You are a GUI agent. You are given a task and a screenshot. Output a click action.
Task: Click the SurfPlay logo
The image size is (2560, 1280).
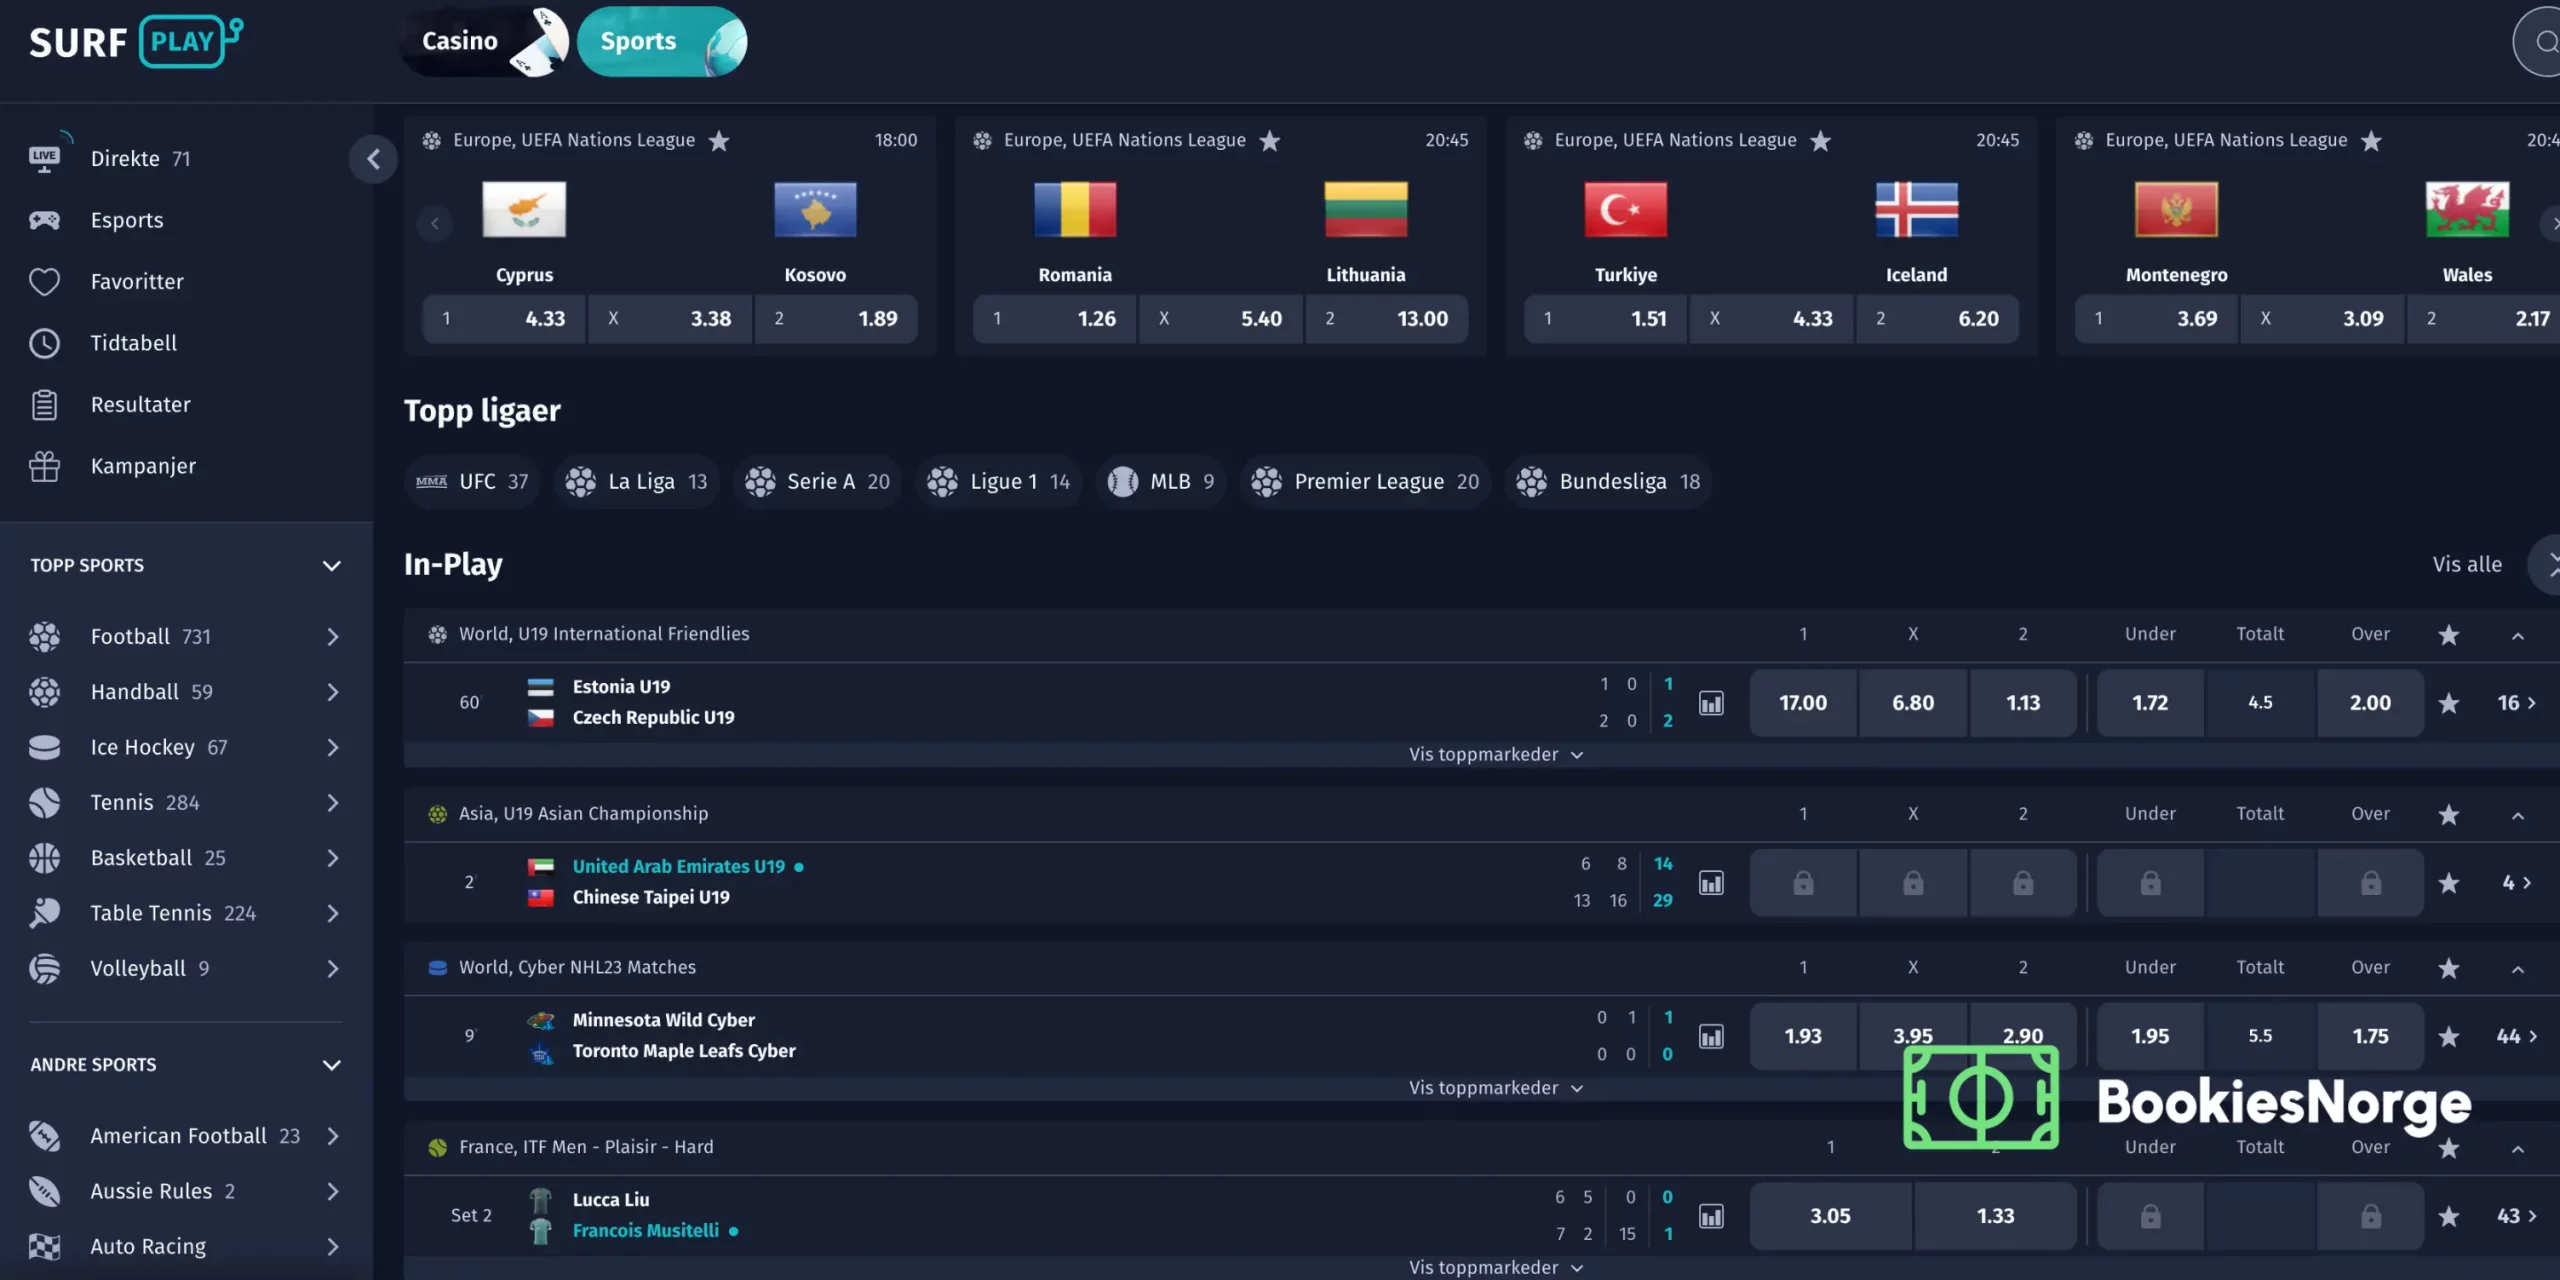136,41
